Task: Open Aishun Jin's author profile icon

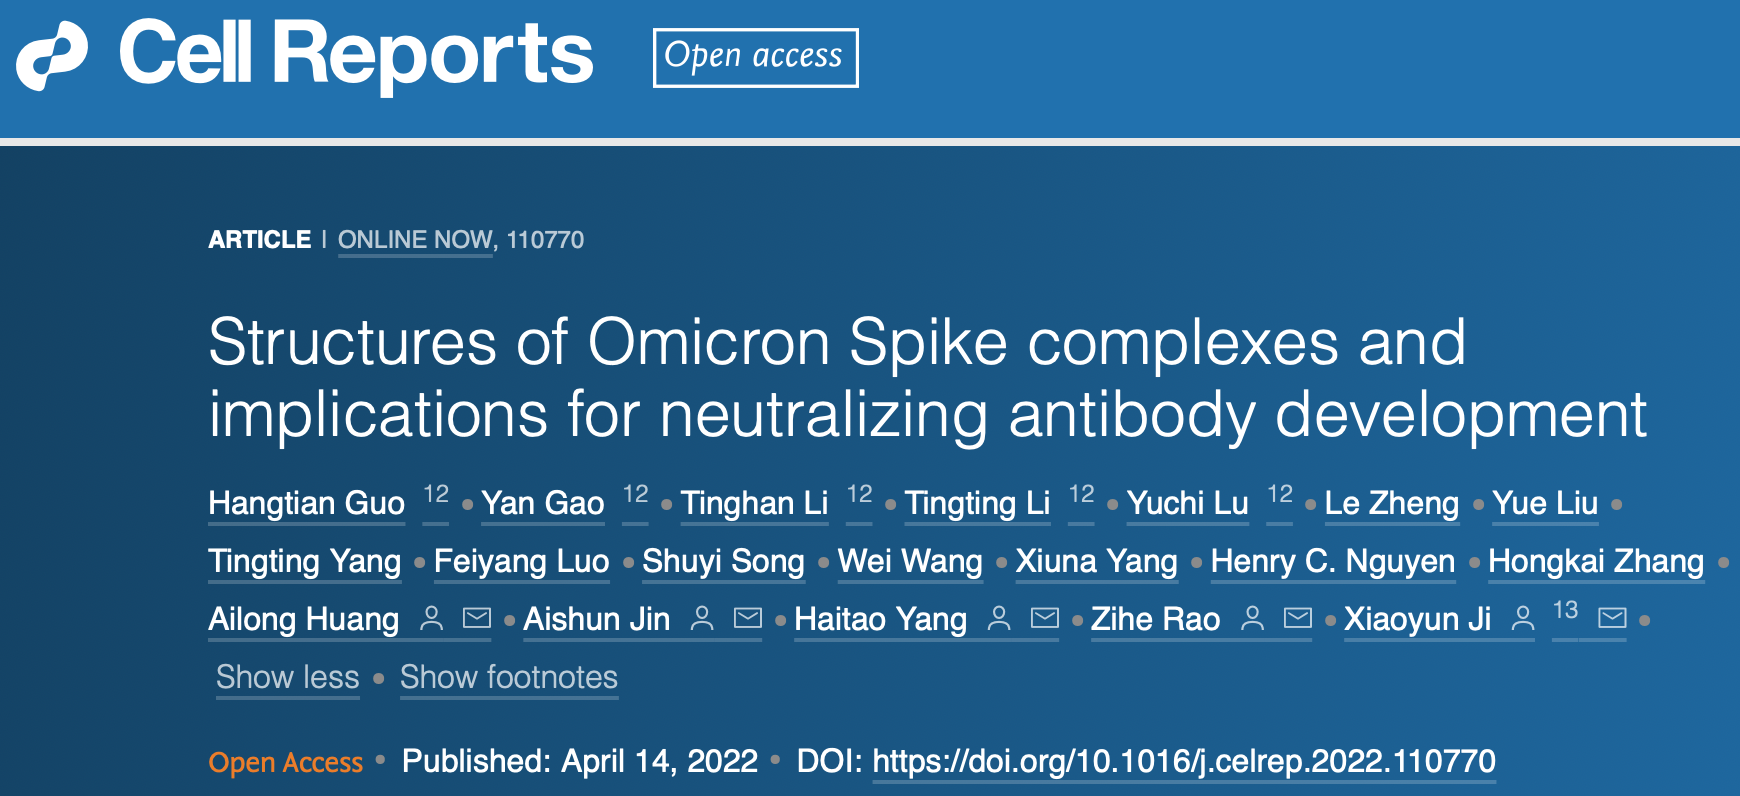Action: click(702, 618)
